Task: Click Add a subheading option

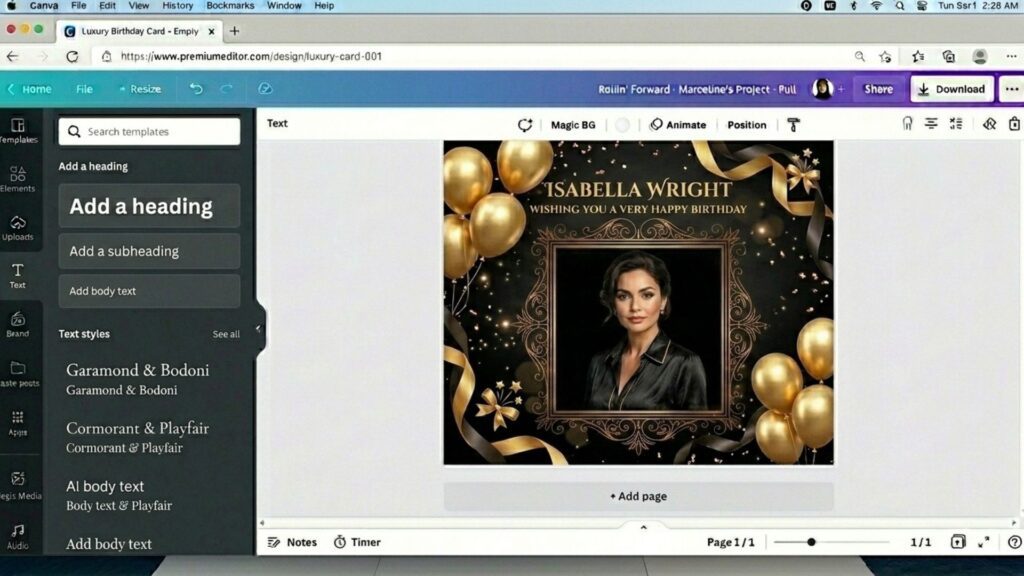Action: (150, 251)
